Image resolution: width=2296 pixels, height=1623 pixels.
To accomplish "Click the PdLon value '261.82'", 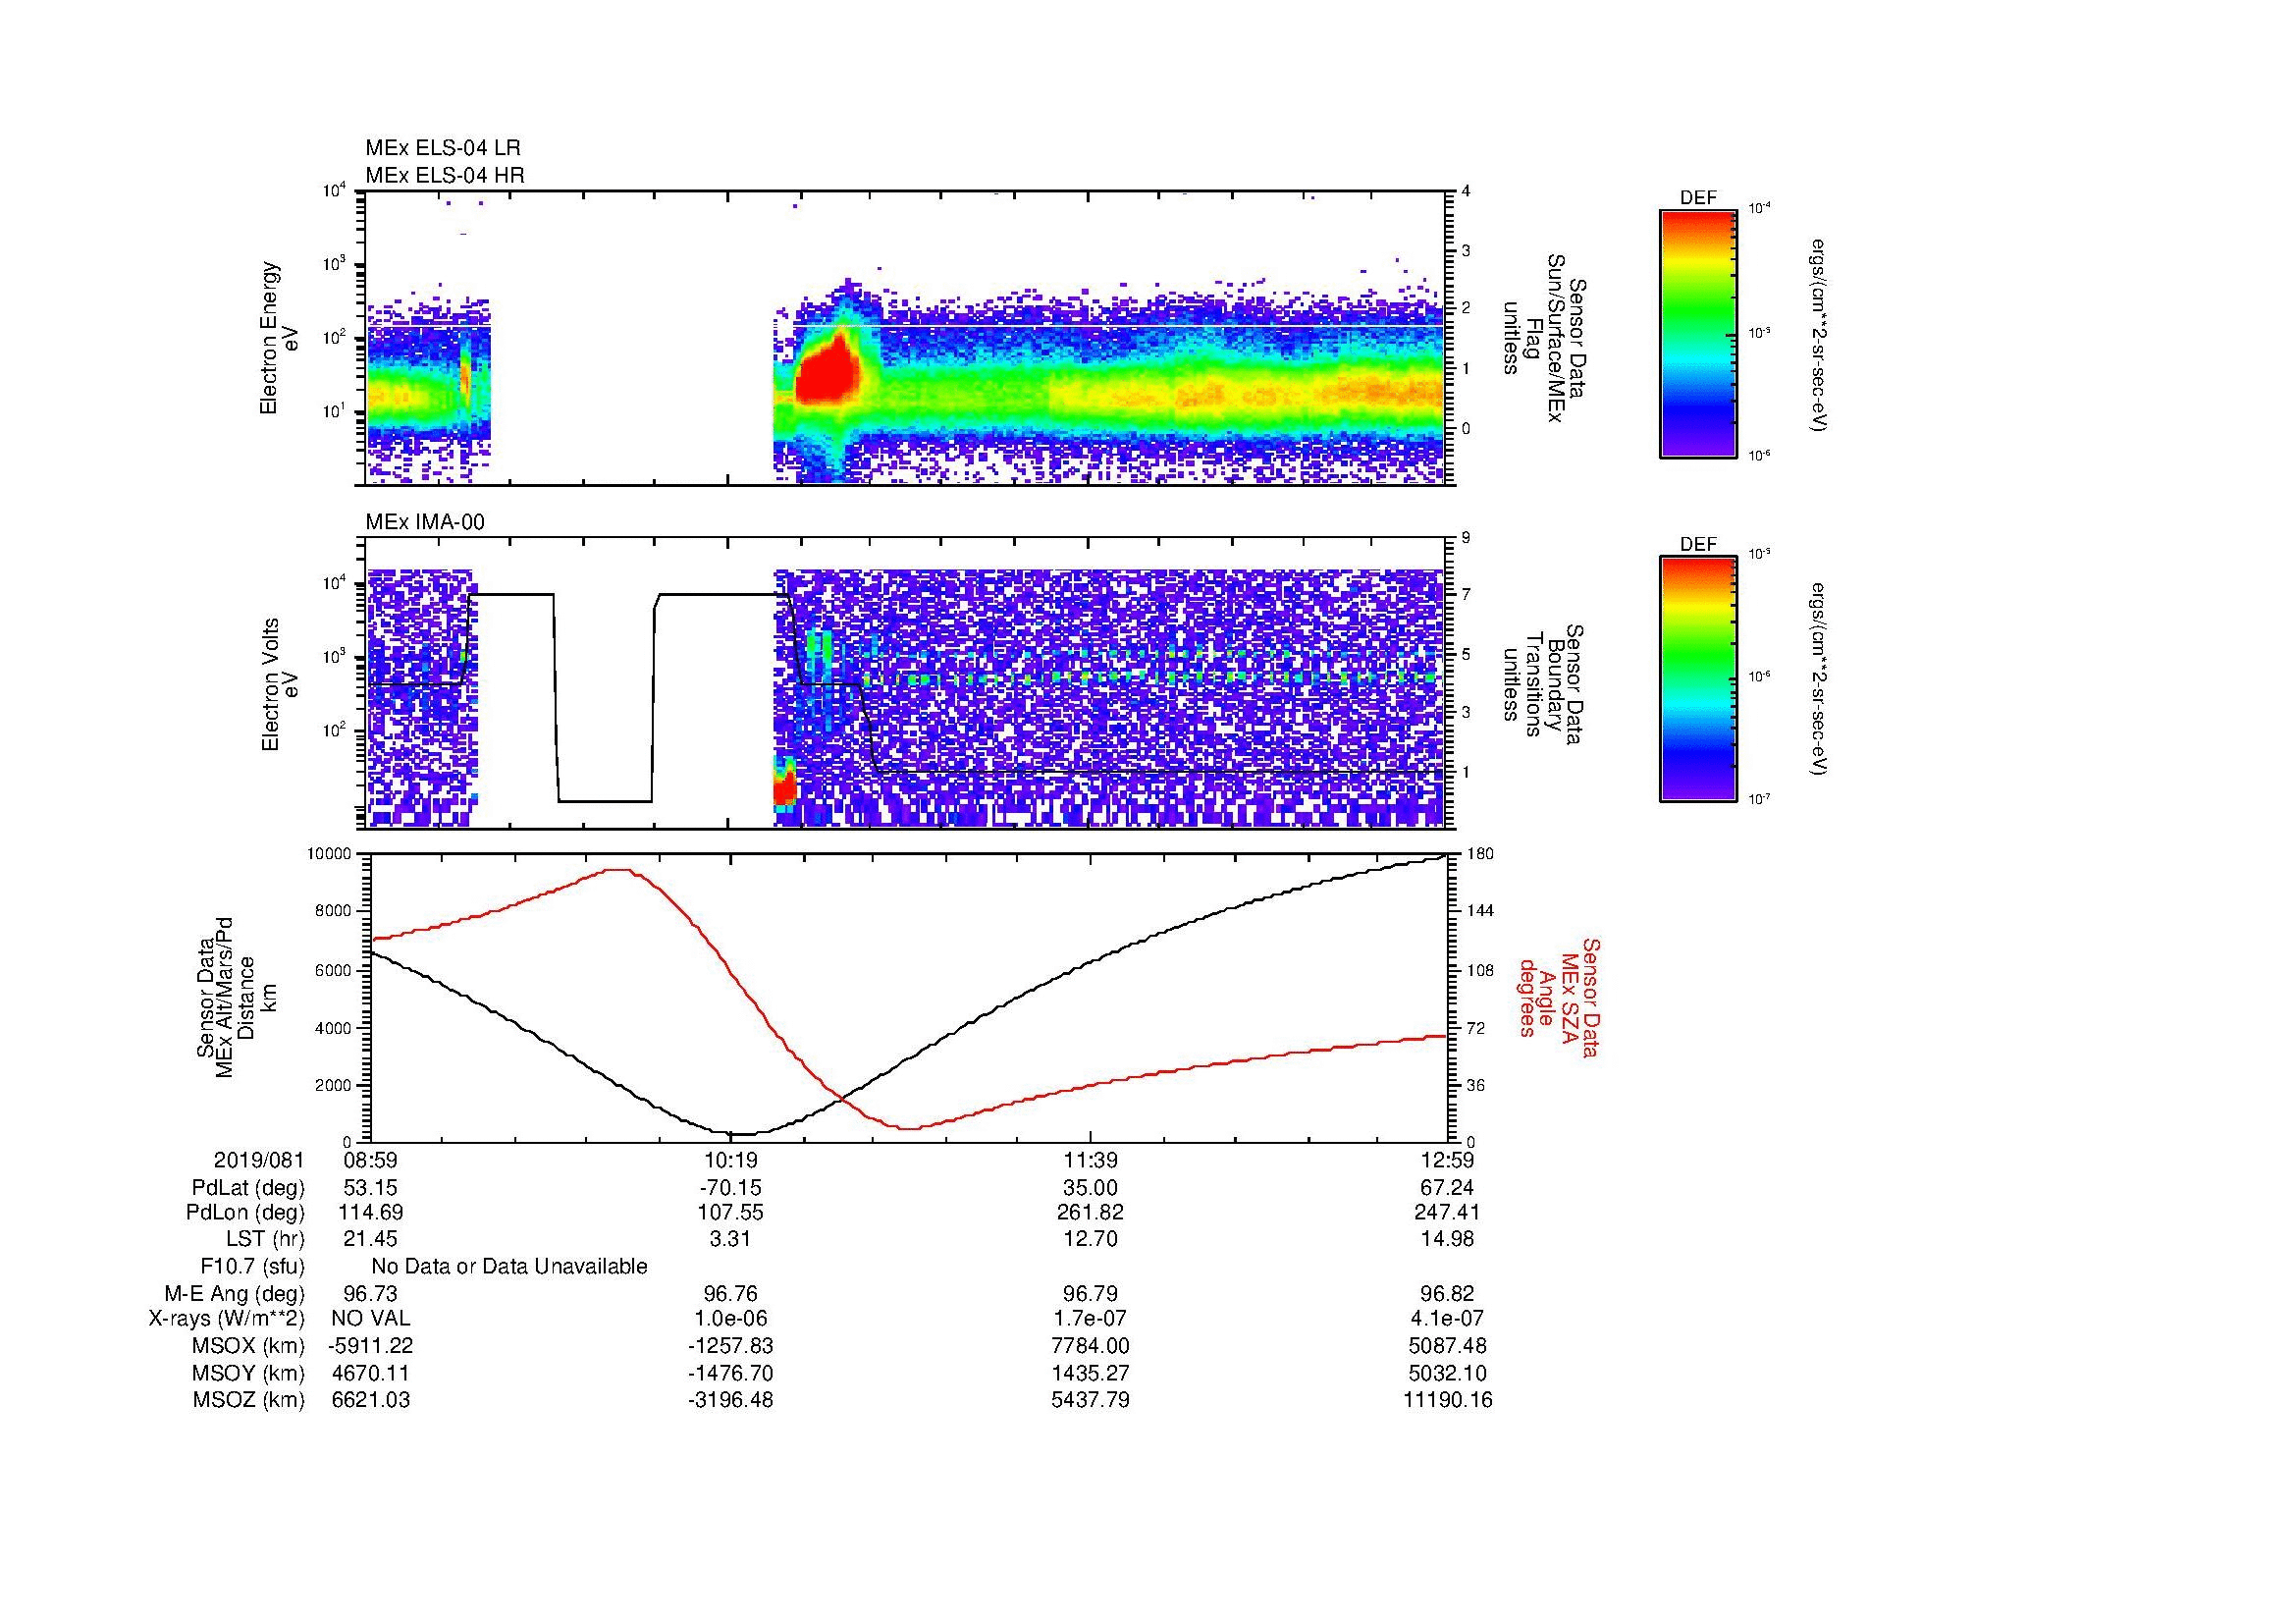I will pos(1090,1213).
